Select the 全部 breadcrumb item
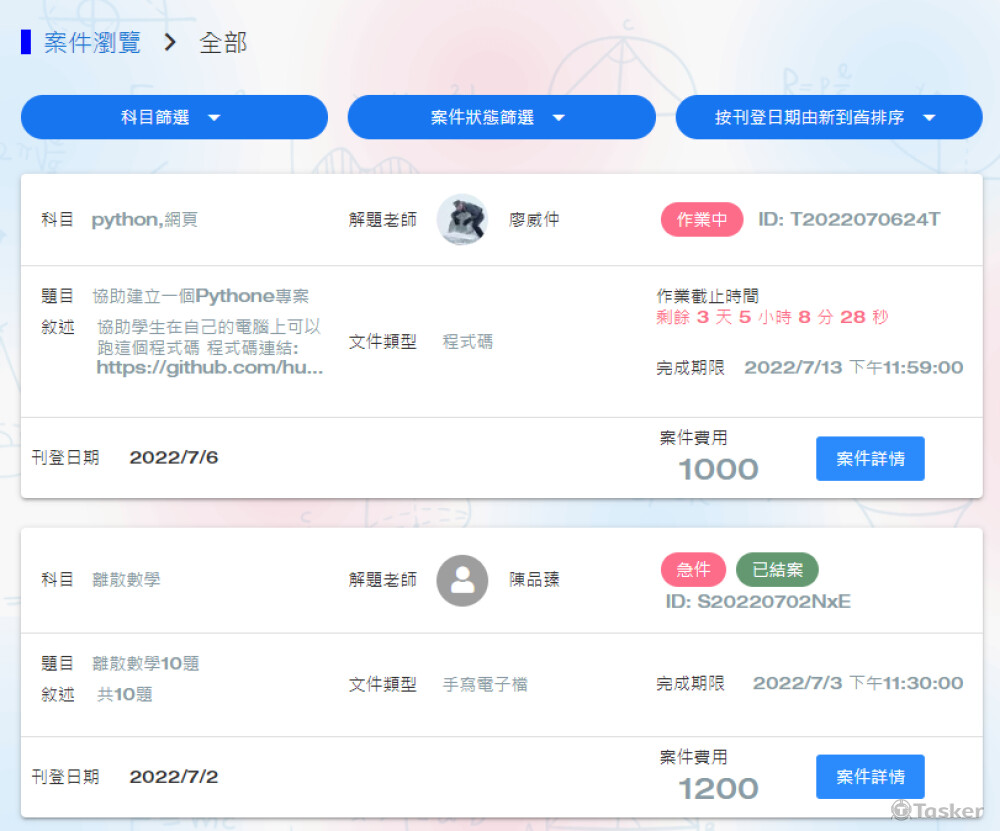This screenshot has width=1000, height=831. pyautogui.click(x=223, y=43)
